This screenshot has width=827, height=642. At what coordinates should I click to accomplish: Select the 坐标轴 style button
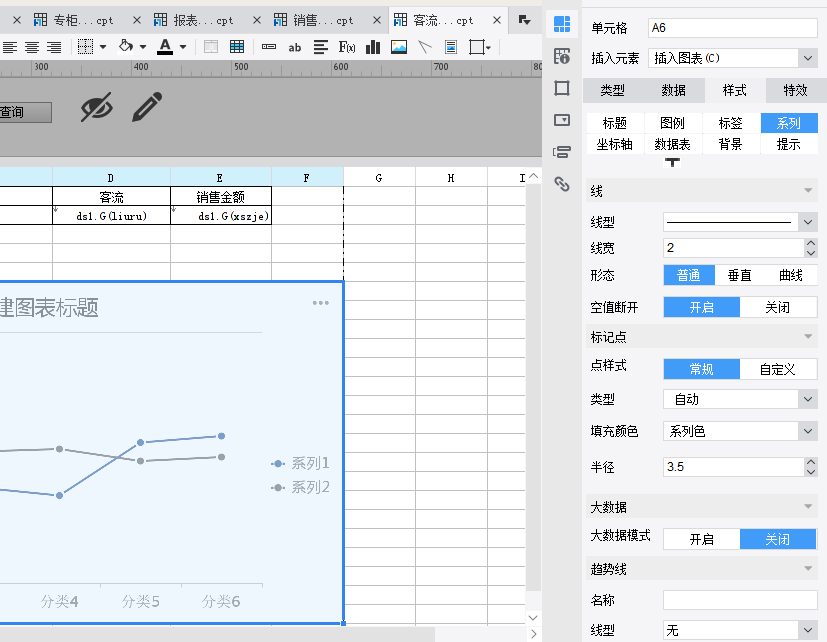tap(615, 144)
